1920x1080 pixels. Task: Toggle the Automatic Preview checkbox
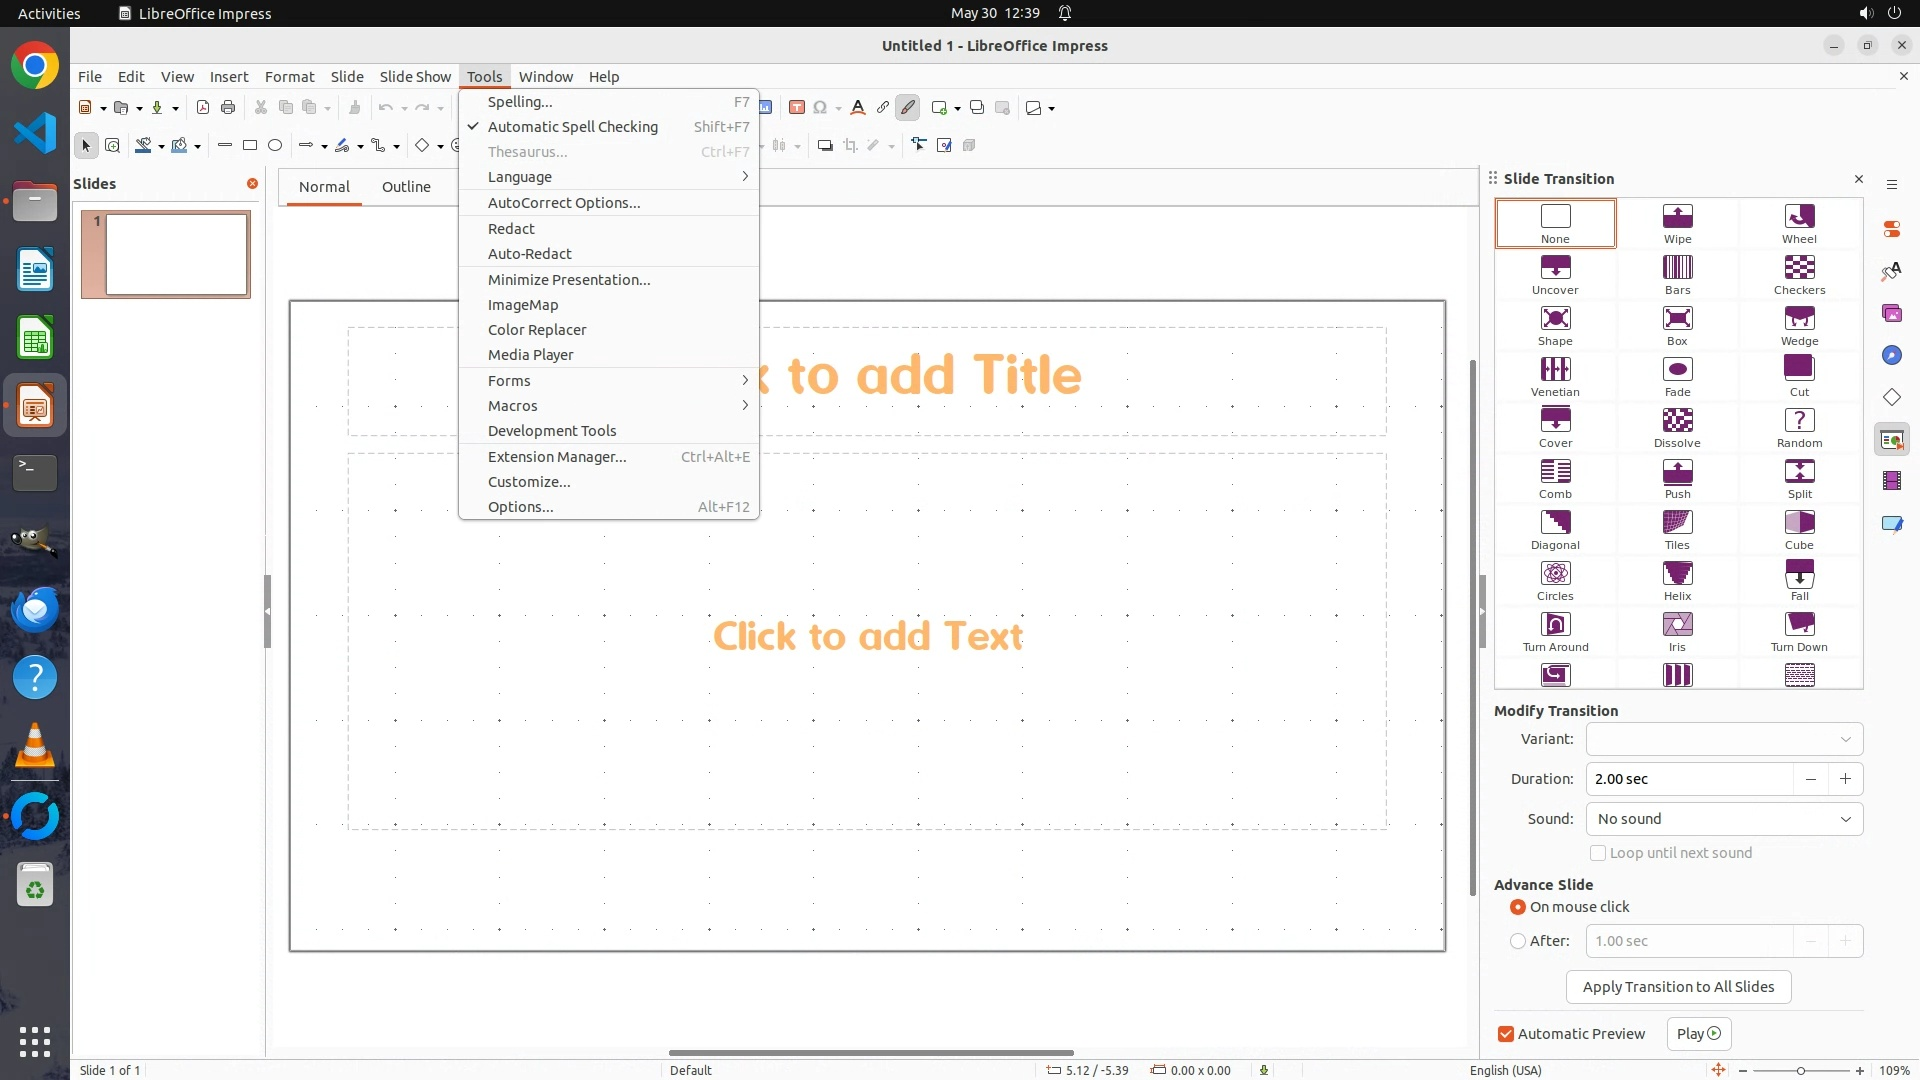pos(1506,1034)
